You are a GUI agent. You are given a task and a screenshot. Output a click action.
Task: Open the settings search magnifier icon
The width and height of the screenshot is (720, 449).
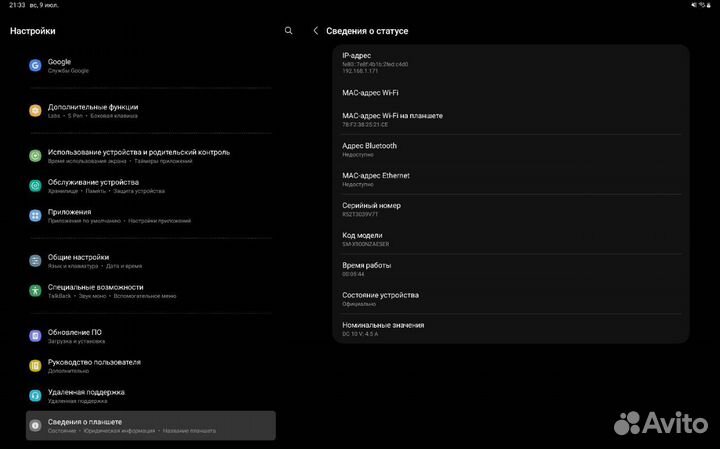(x=288, y=31)
